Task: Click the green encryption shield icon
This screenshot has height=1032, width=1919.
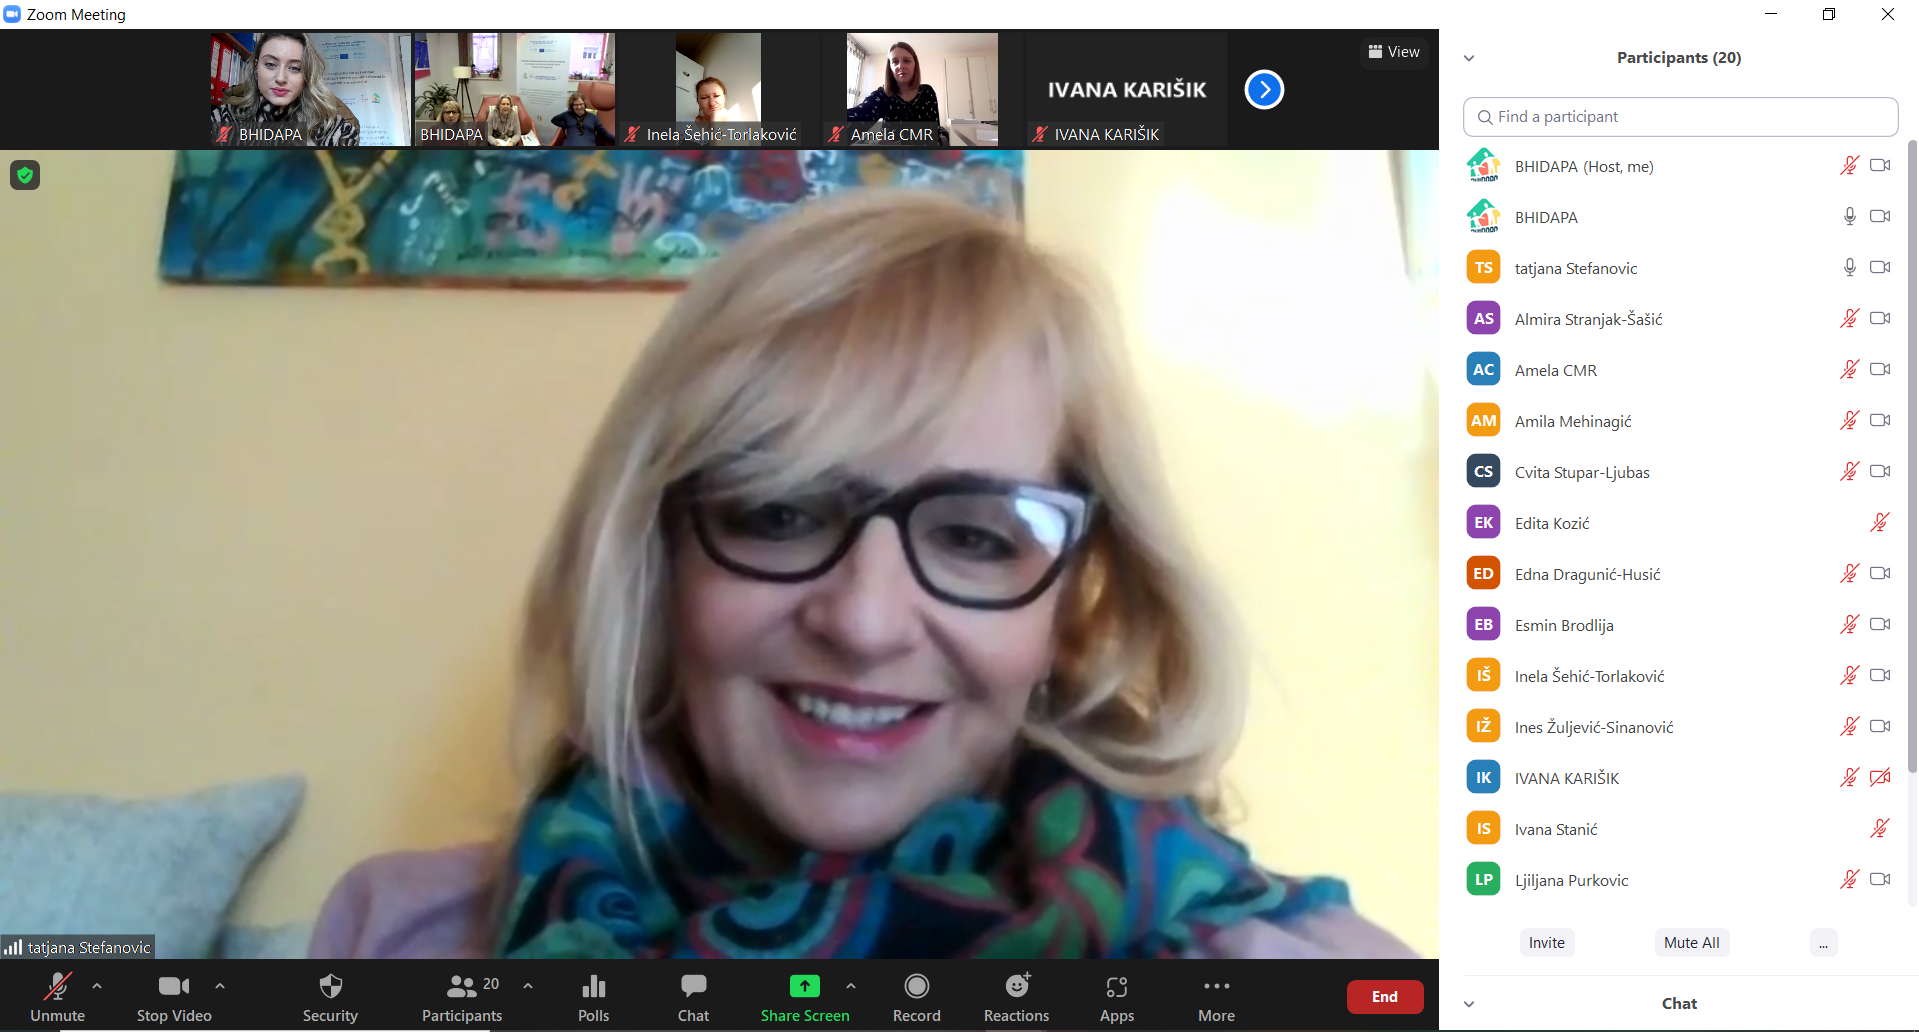Action: [25, 176]
